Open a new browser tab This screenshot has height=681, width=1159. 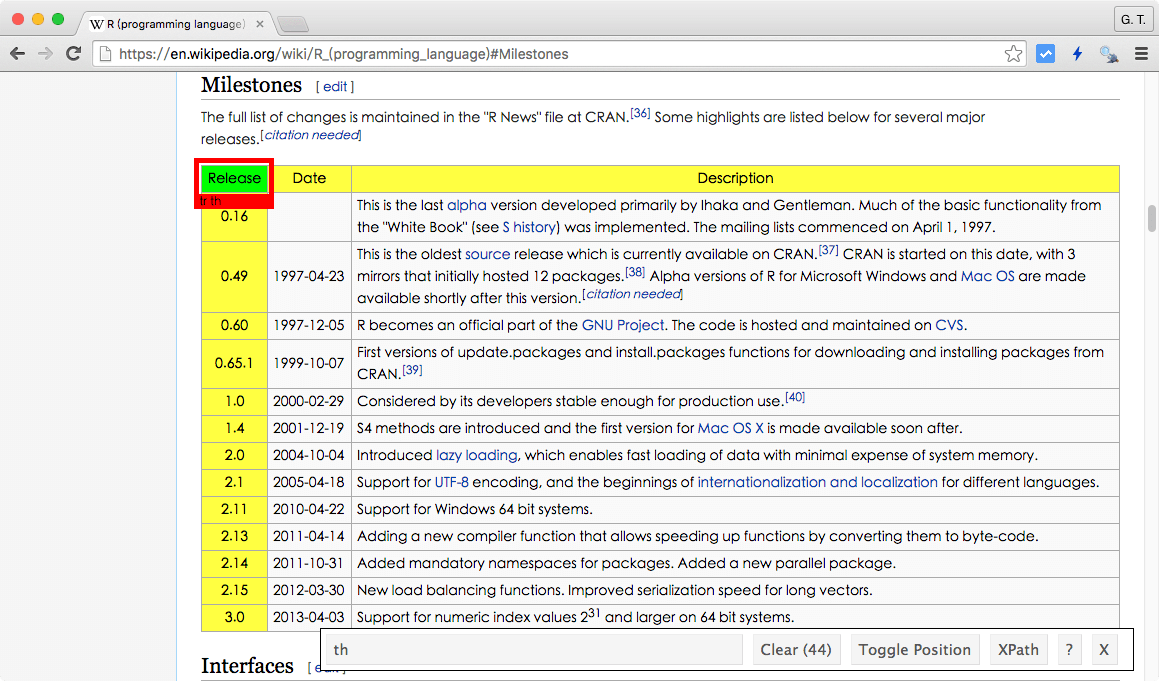pyautogui.click(x=291, y=23)
